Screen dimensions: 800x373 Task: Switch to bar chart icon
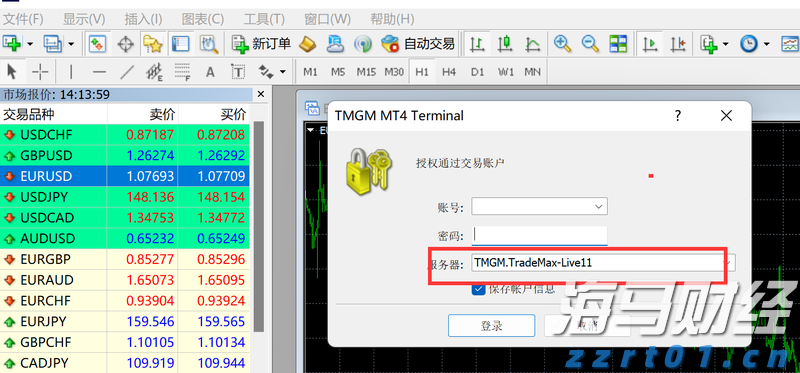click(477, 44)
